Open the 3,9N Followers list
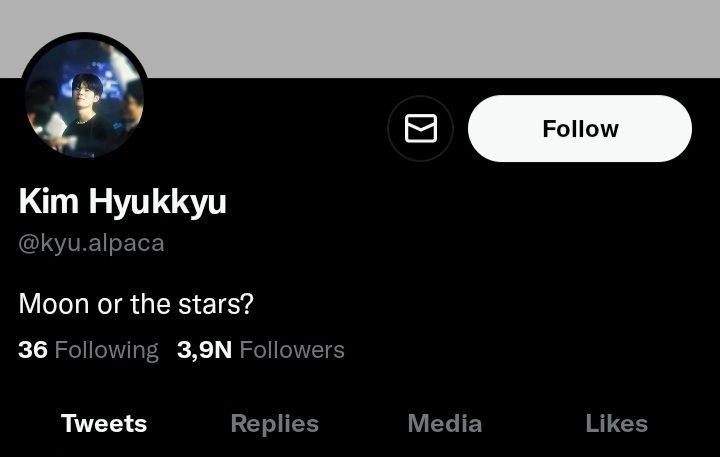The height and width of the screenshot is (457, 720). (260, 350)
